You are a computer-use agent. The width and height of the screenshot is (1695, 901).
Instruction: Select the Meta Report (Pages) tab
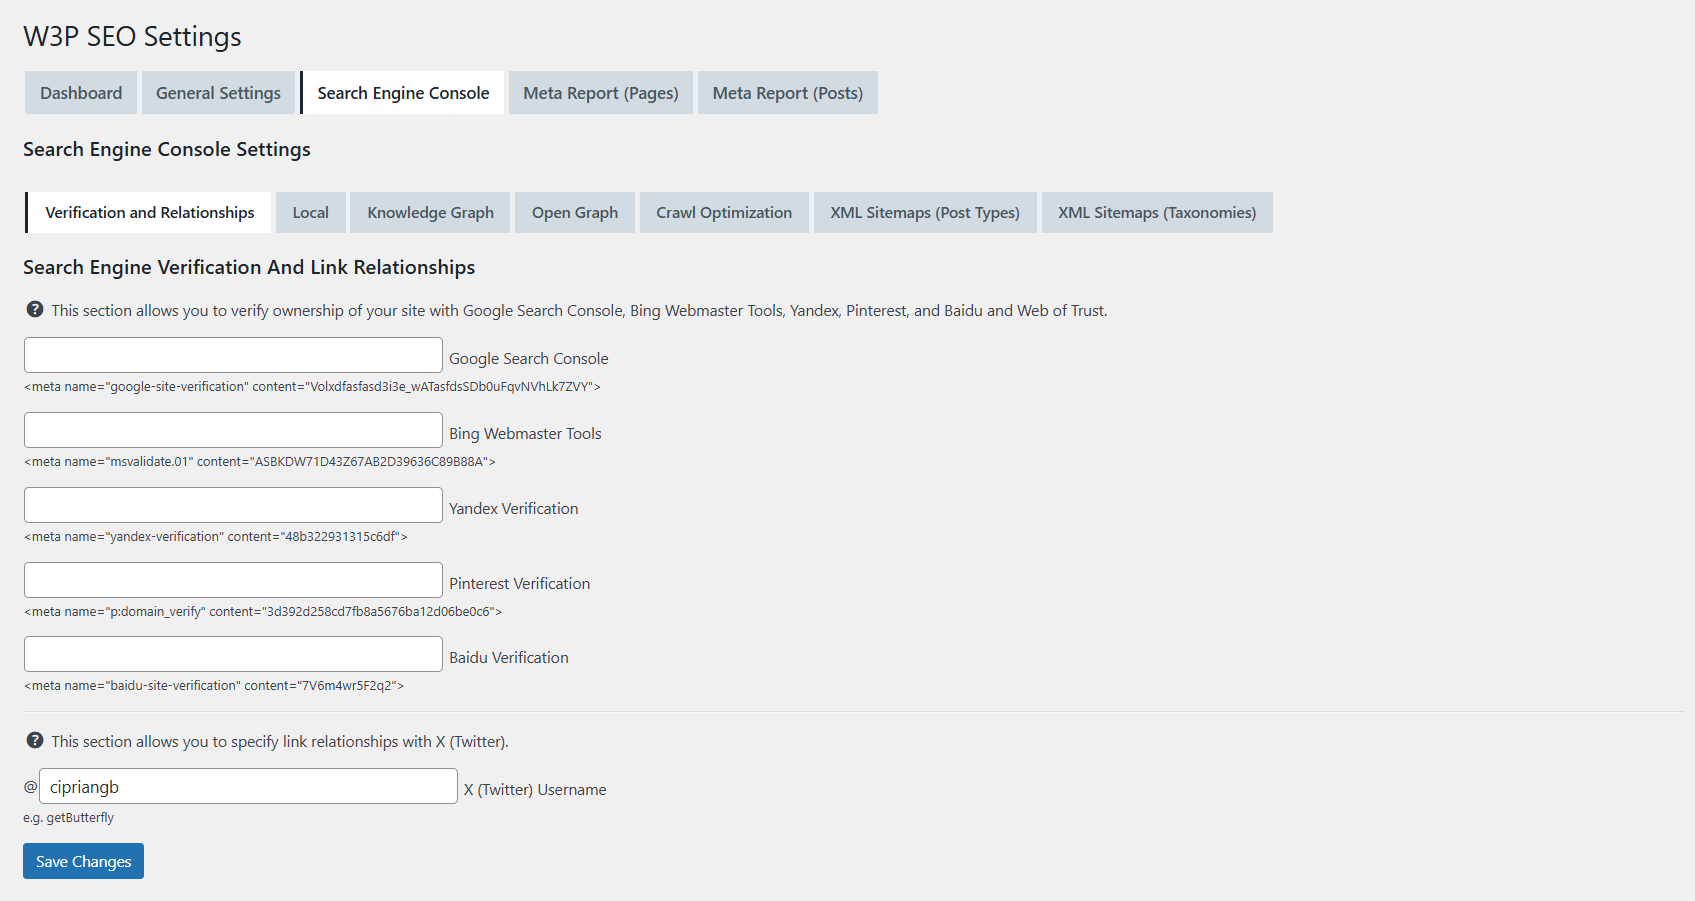click(x=600, y=92)
